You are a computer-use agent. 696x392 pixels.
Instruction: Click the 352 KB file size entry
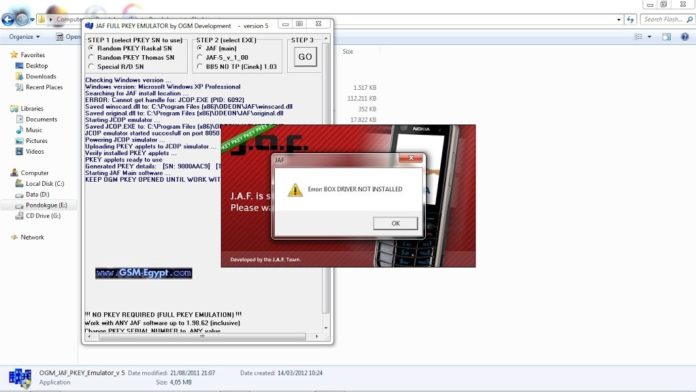pos(367,109)
